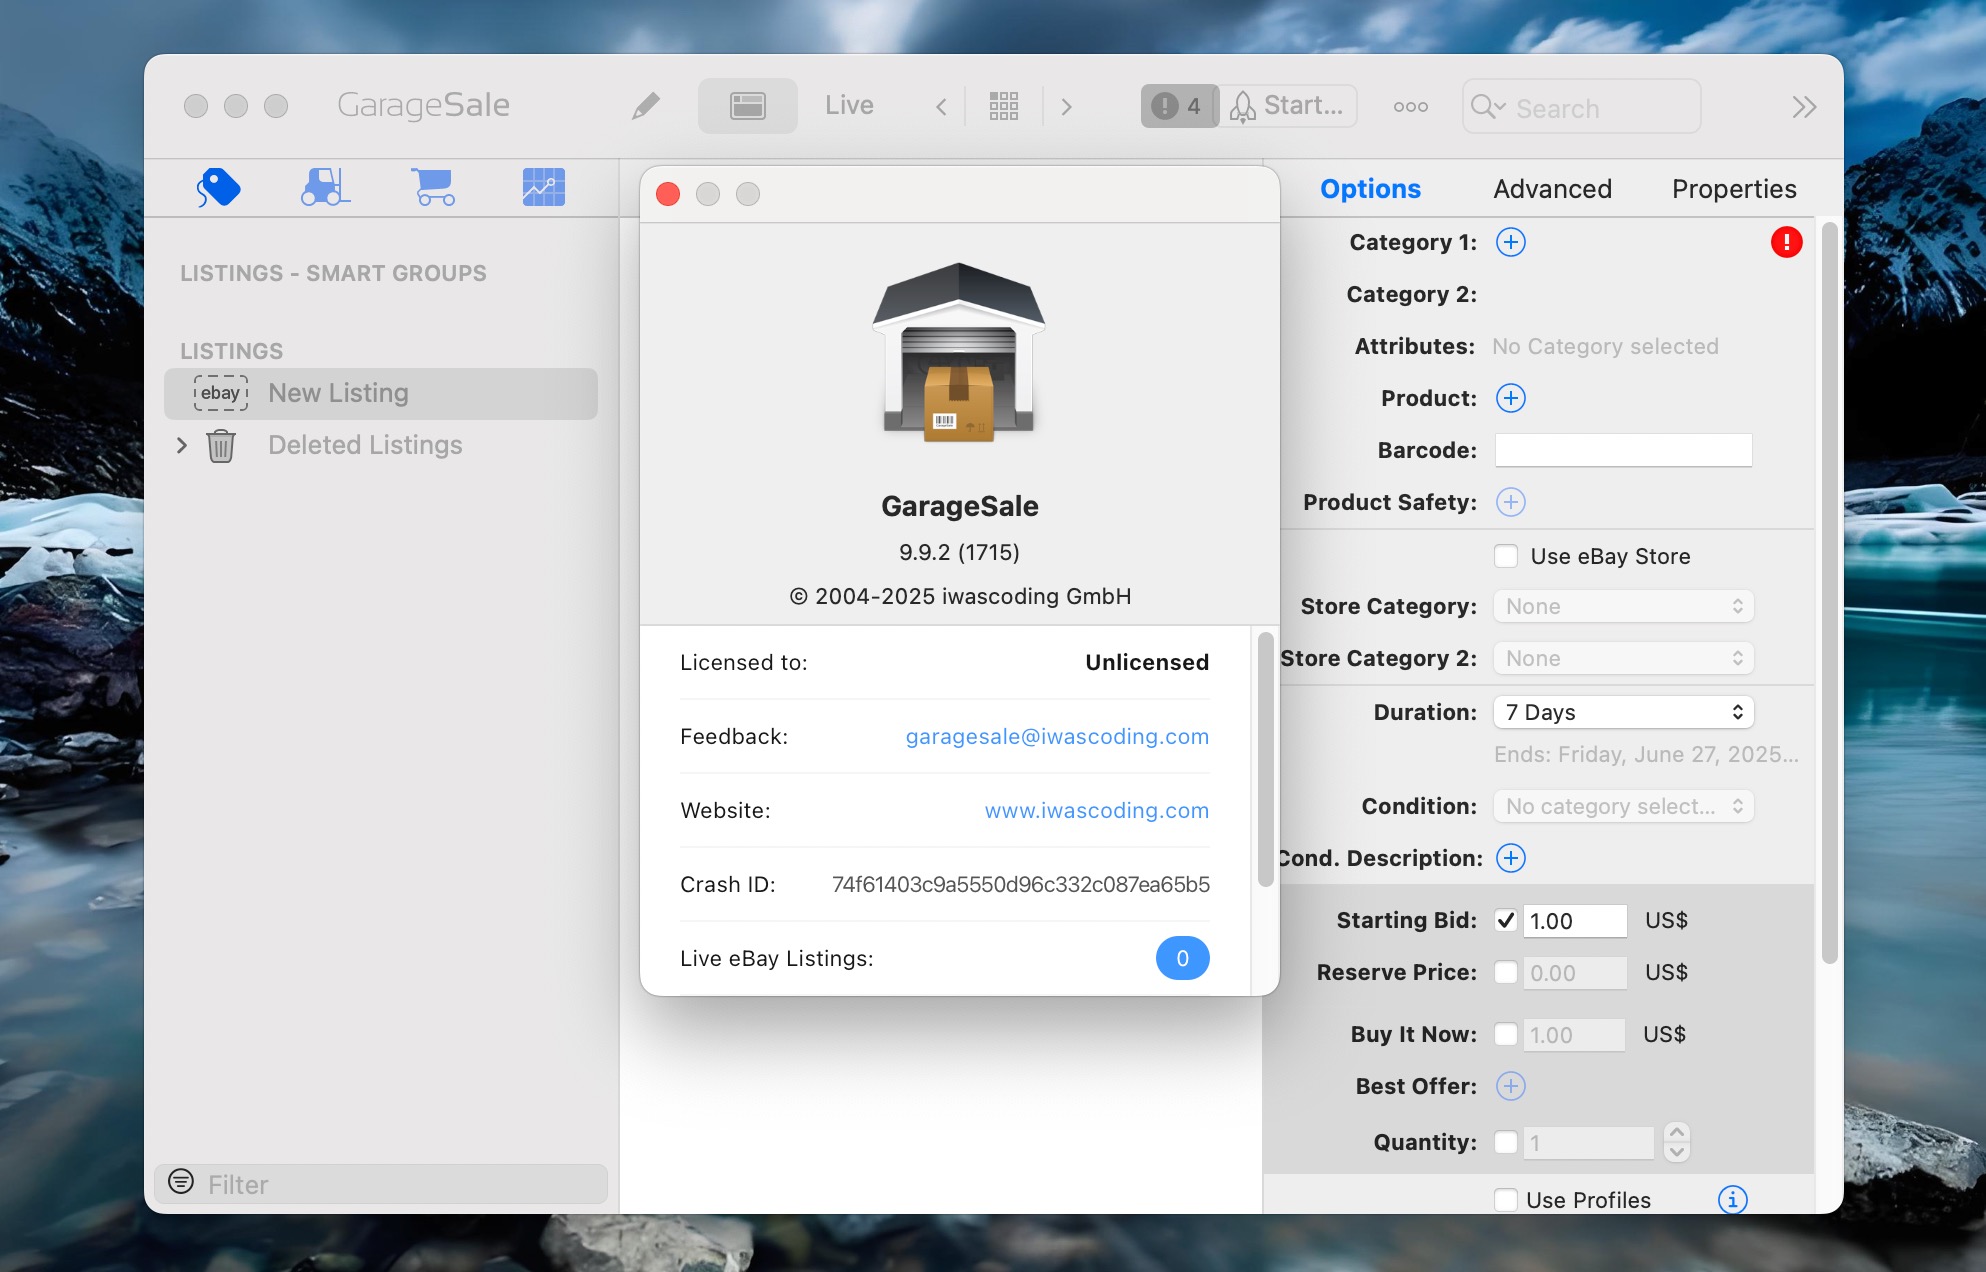
Task: Add Category 1 with plus button
Action: [1510, 242]
